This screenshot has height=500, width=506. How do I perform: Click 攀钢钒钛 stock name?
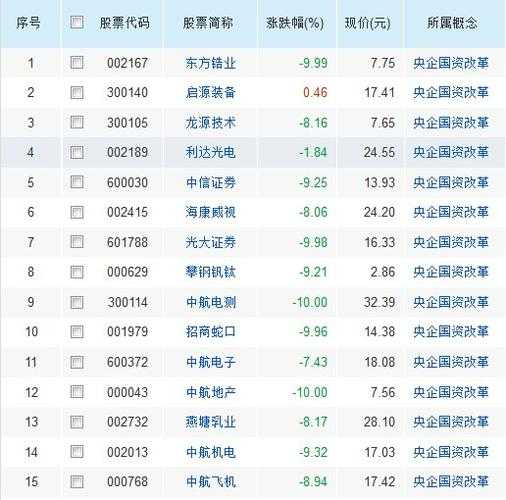click(x=211, y=272)
